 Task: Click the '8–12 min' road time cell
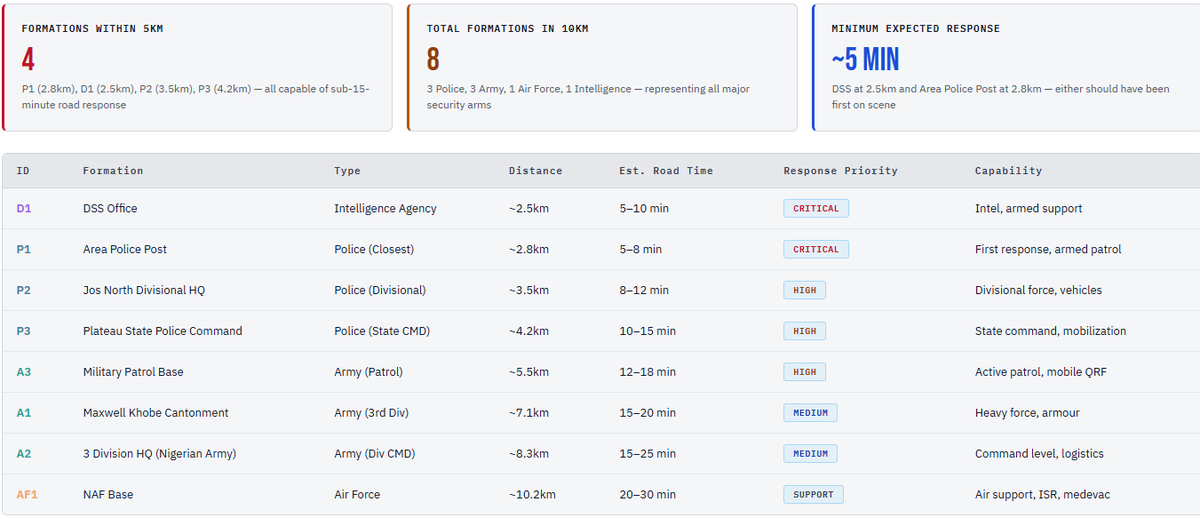(644, 290)
